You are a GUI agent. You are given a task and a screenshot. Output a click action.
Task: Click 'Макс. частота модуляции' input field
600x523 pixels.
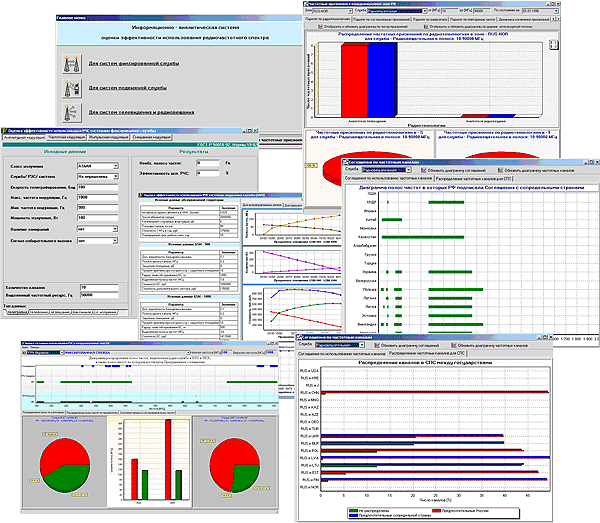tap(98, 197)
